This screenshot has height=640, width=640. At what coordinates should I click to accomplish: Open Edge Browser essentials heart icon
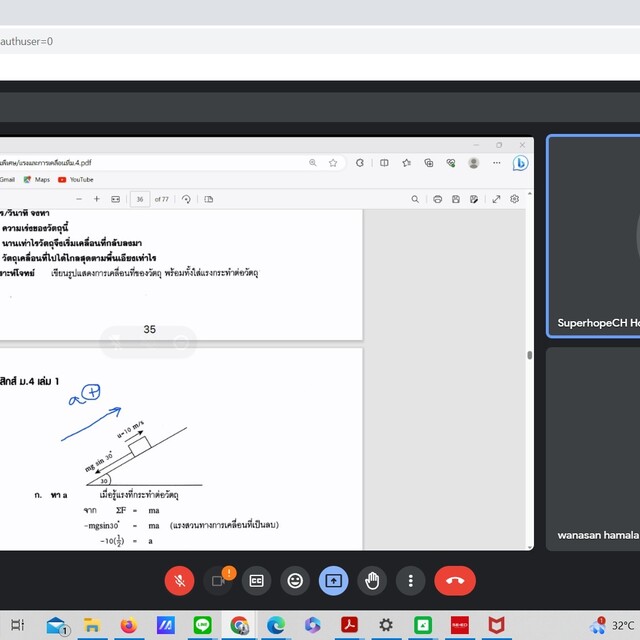pyautogui.click(x=451, y=163)
